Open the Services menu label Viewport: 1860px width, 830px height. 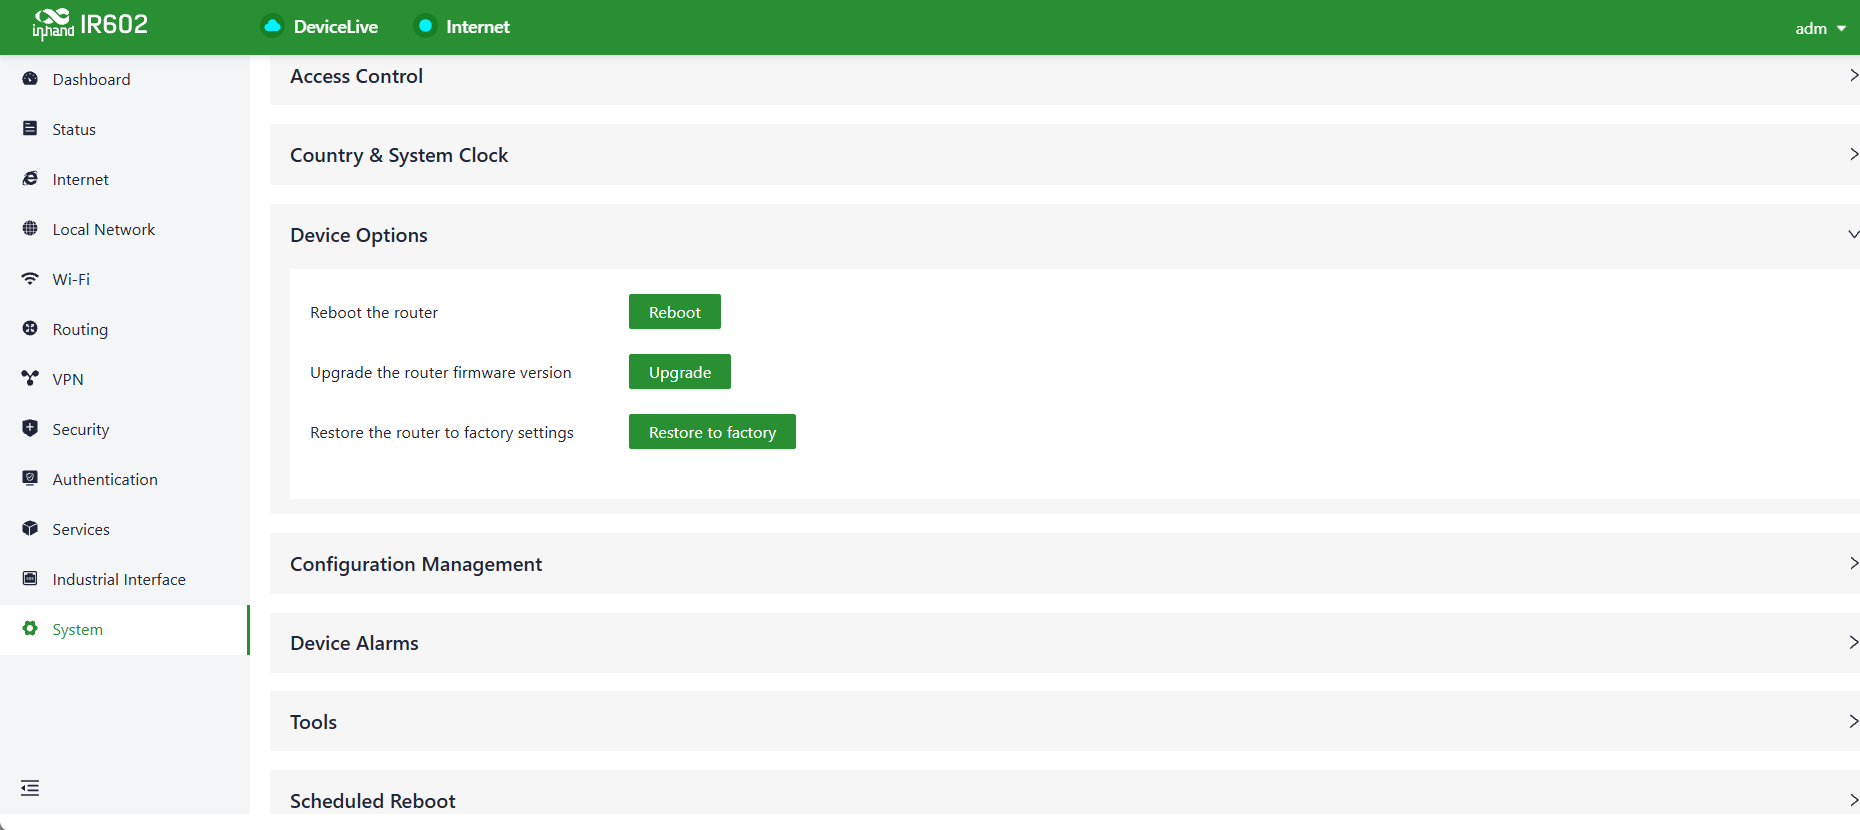pos(81,529)
